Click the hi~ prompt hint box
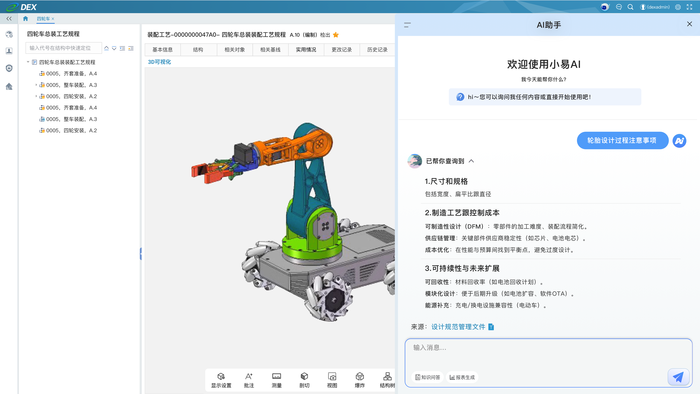Viewport: 700px width, 394px height. 545,97
